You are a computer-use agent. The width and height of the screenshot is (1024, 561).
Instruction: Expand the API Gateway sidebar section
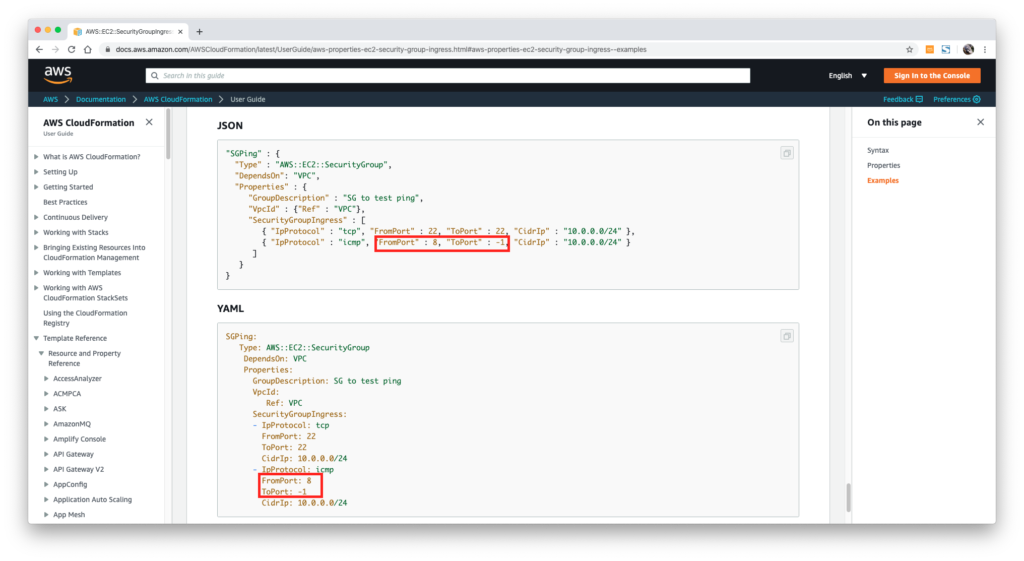point(46,454)
